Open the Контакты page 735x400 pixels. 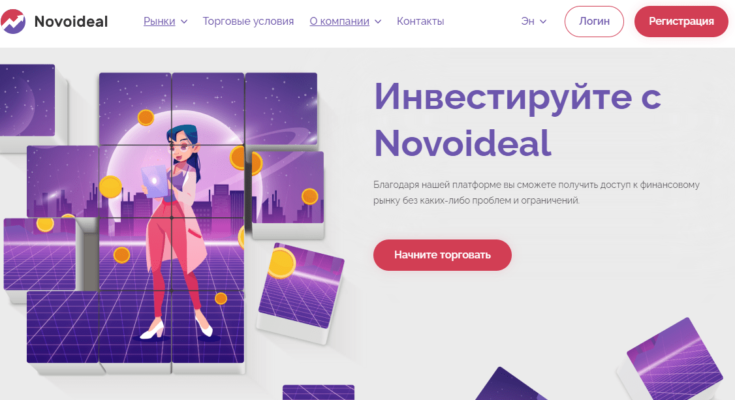[x=420, y=21]
